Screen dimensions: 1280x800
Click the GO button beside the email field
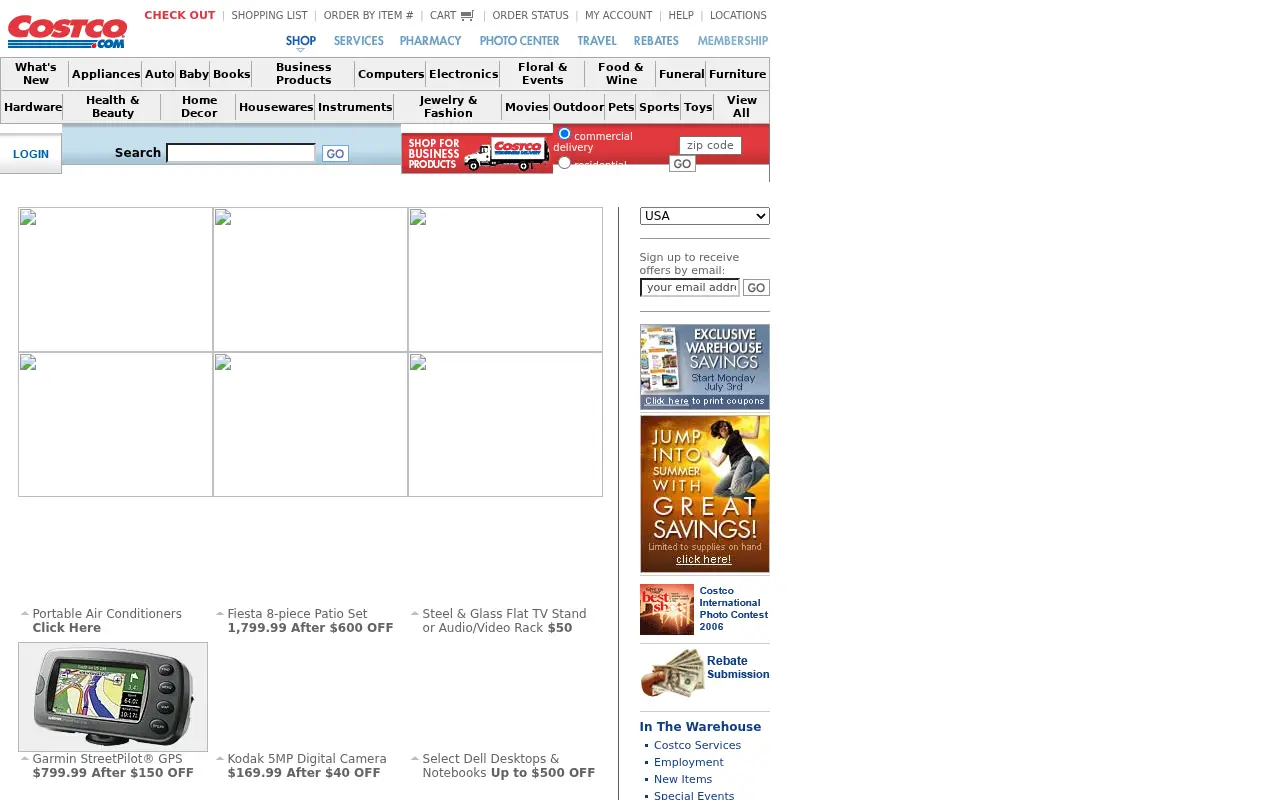(756, 288)
